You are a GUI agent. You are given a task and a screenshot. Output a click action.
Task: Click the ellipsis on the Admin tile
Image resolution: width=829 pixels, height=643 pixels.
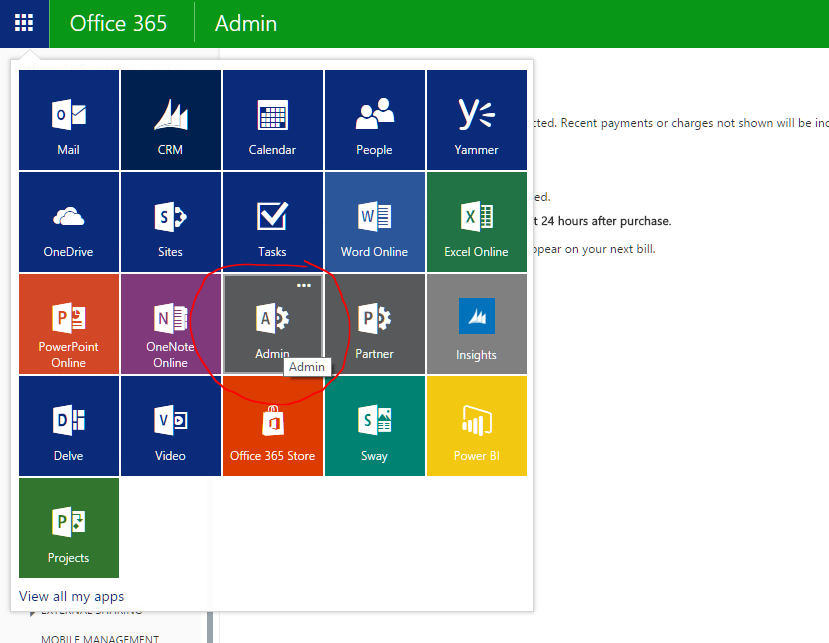pos(304,286)
